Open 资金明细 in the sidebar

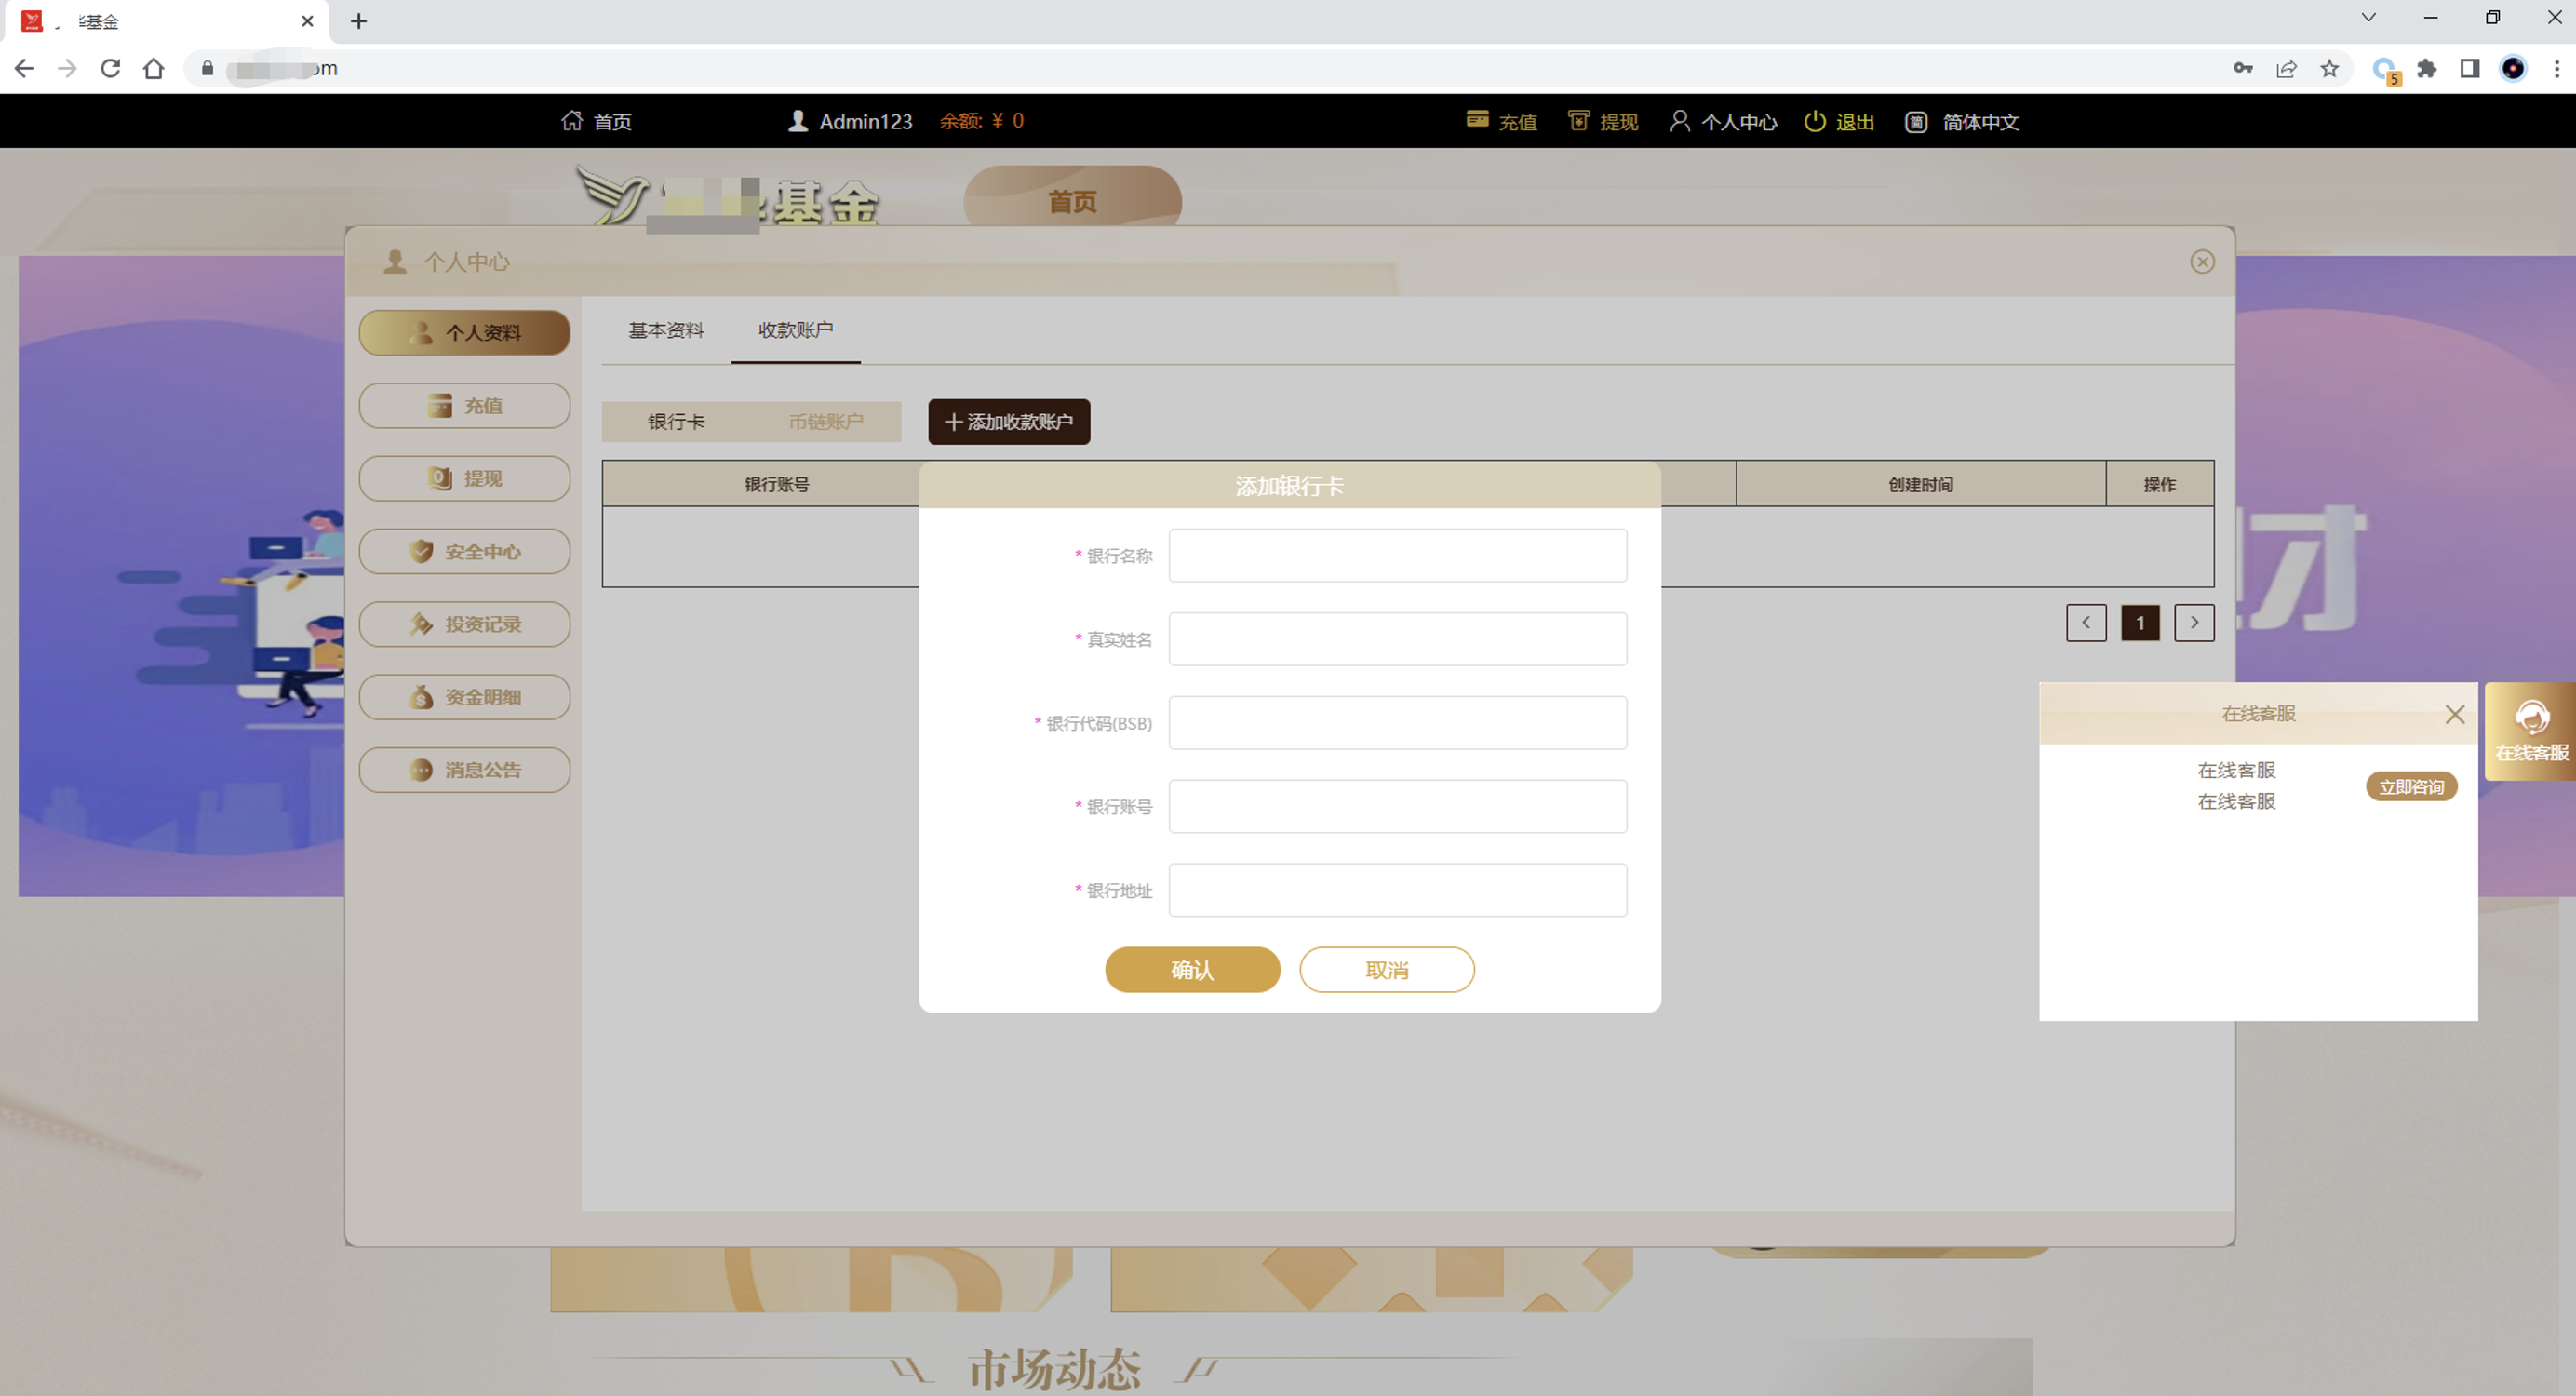pyautogui.click(x=465, y=697)
